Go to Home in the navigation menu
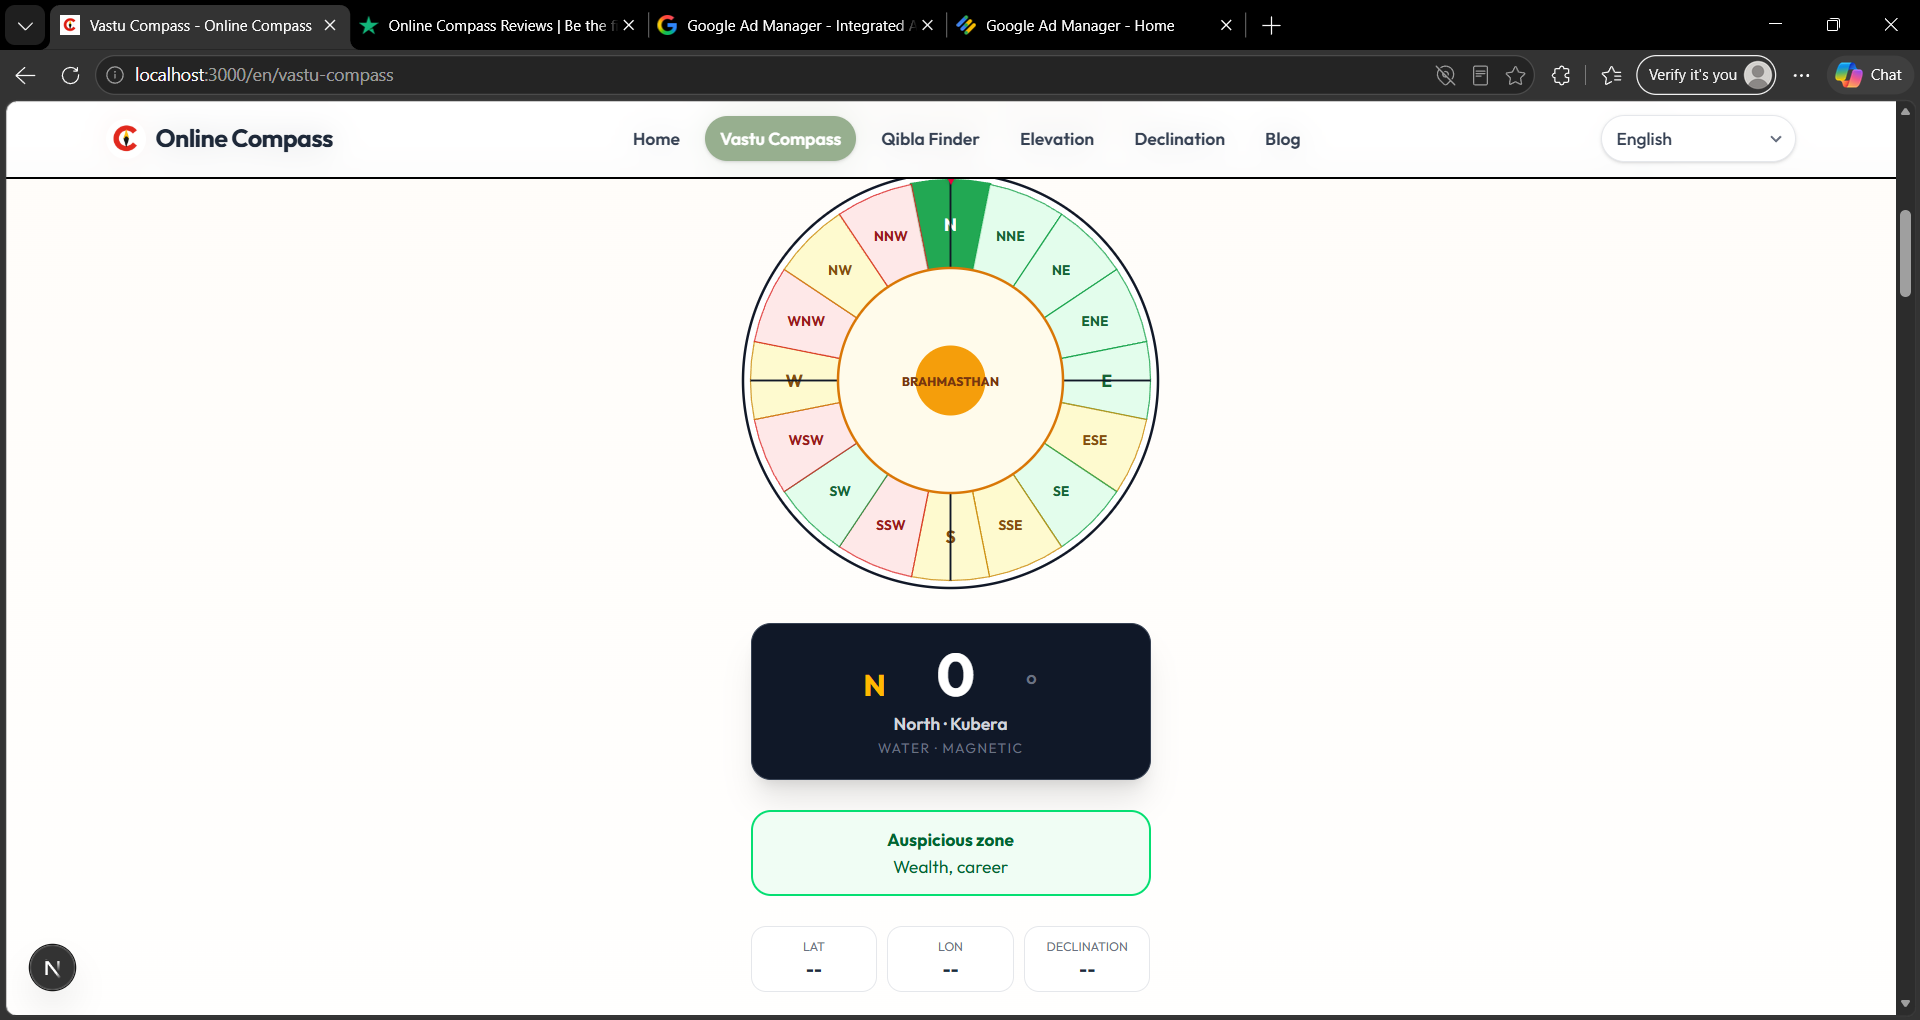 pyautogui.click(x=656, y=139)
